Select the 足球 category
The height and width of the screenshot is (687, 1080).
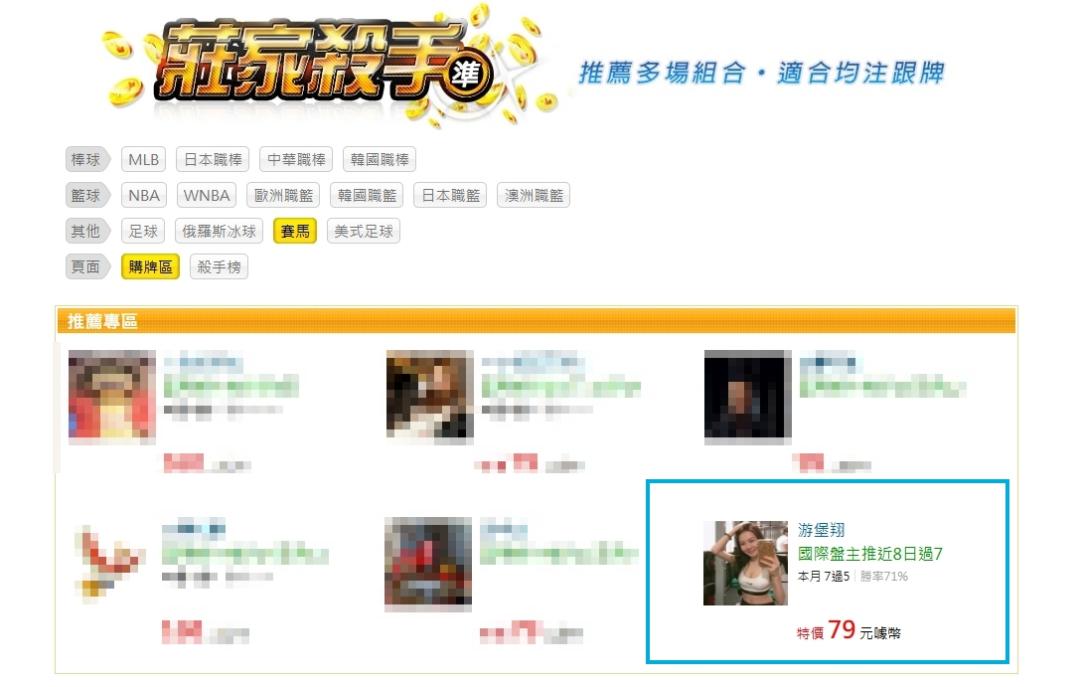[143, 231]
